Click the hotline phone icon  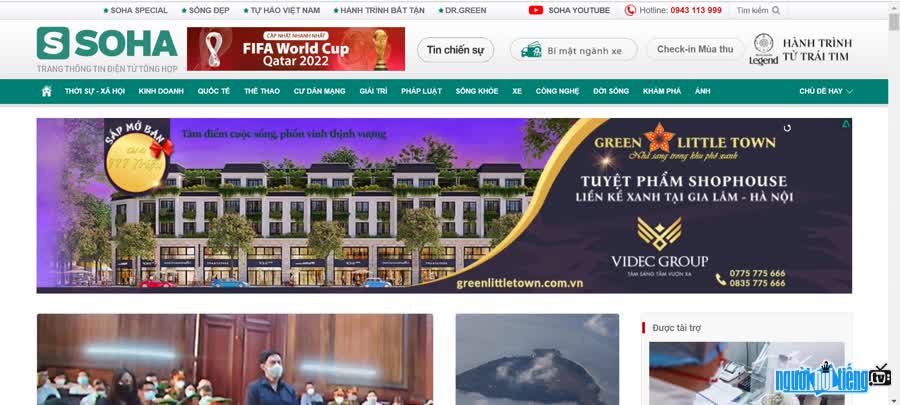tap(630, 10)
